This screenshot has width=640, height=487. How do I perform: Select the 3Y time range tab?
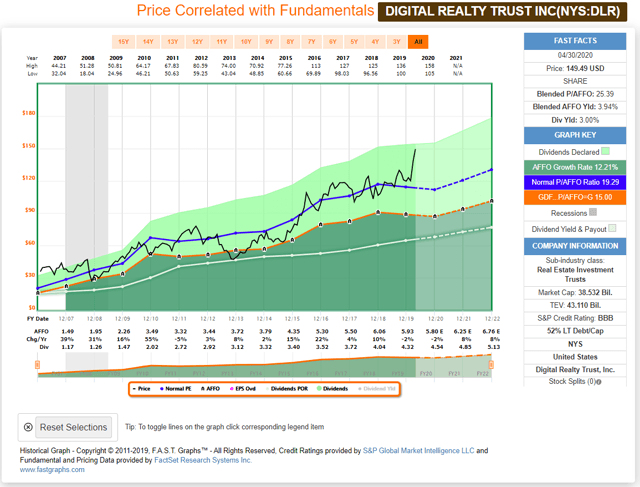[396, 42]
